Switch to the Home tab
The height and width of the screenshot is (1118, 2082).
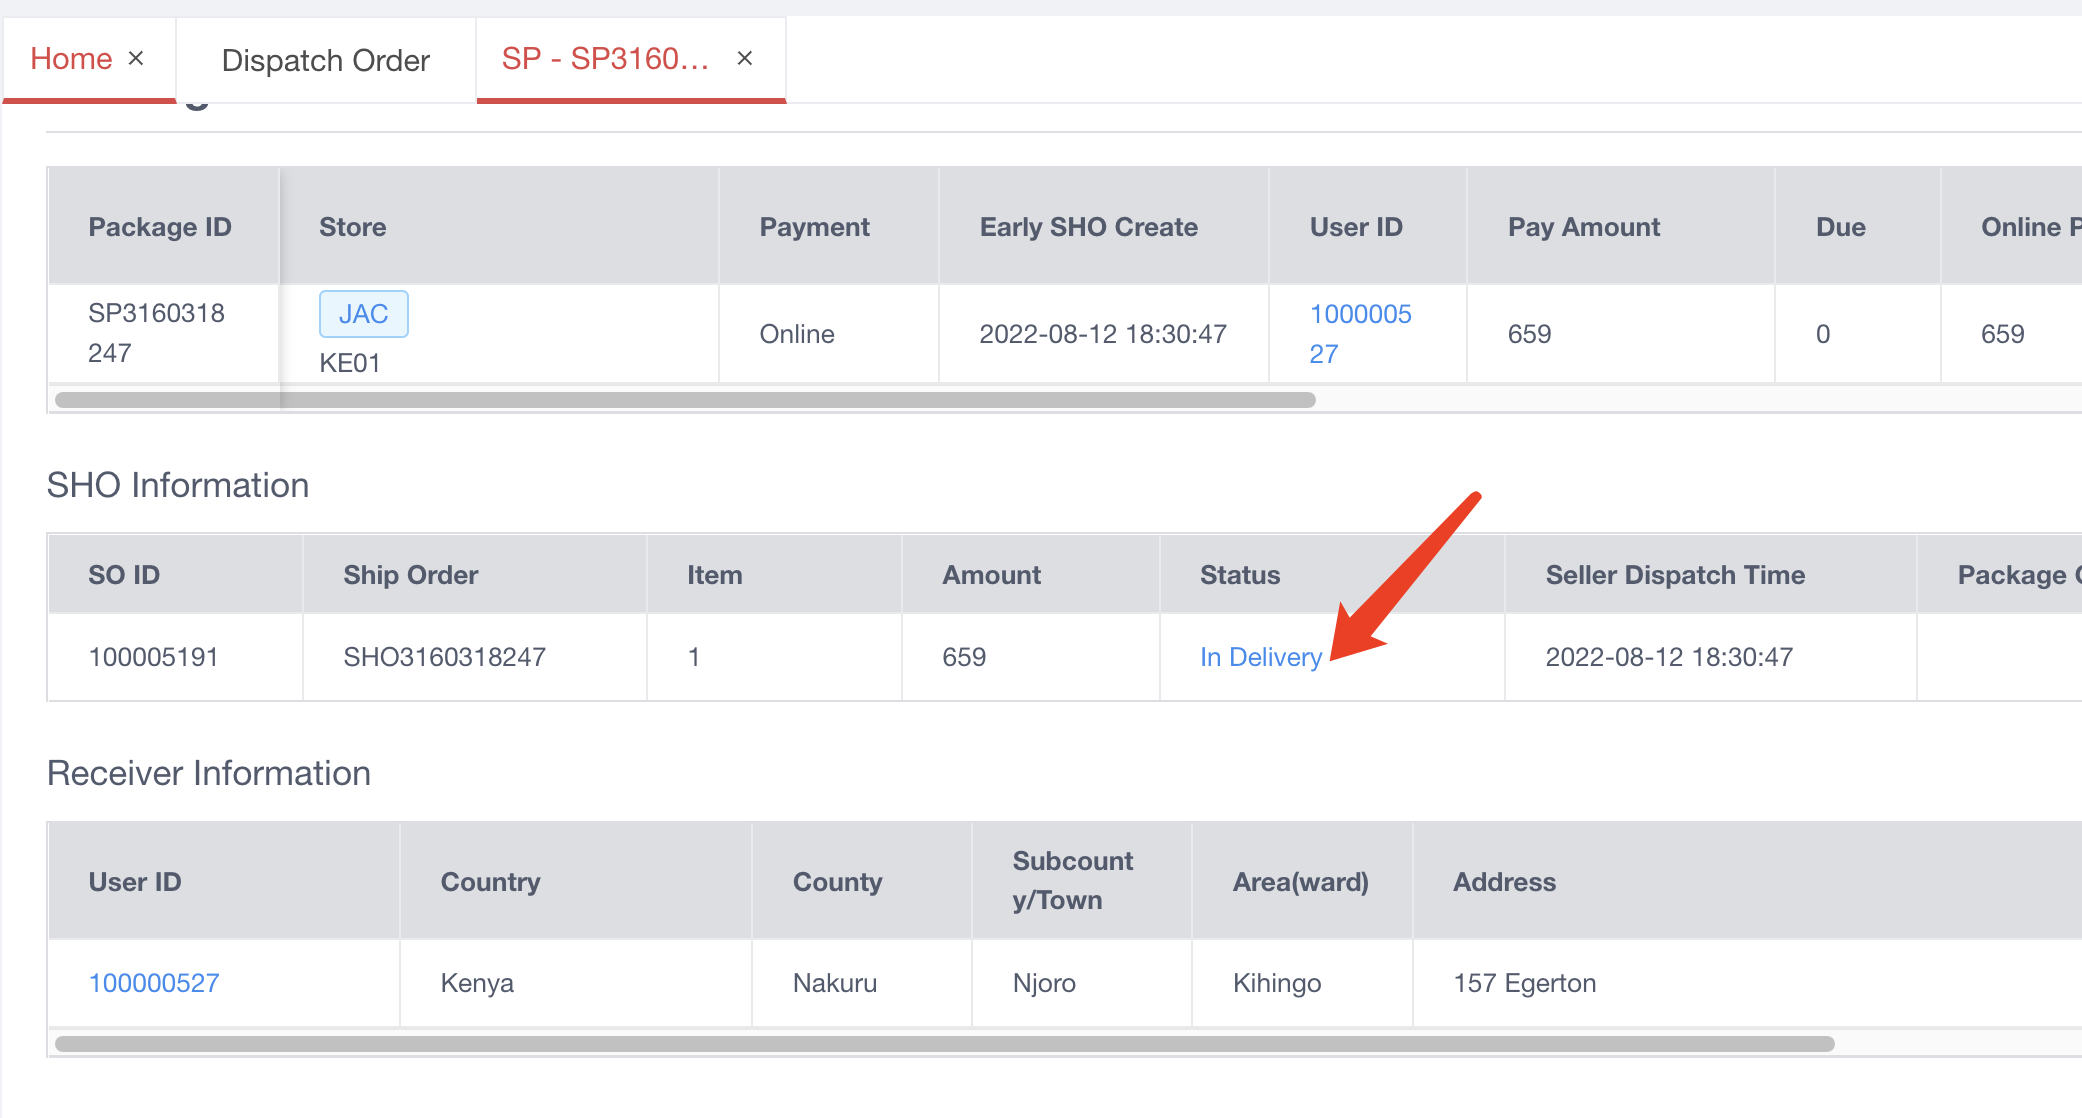(70, 58)
